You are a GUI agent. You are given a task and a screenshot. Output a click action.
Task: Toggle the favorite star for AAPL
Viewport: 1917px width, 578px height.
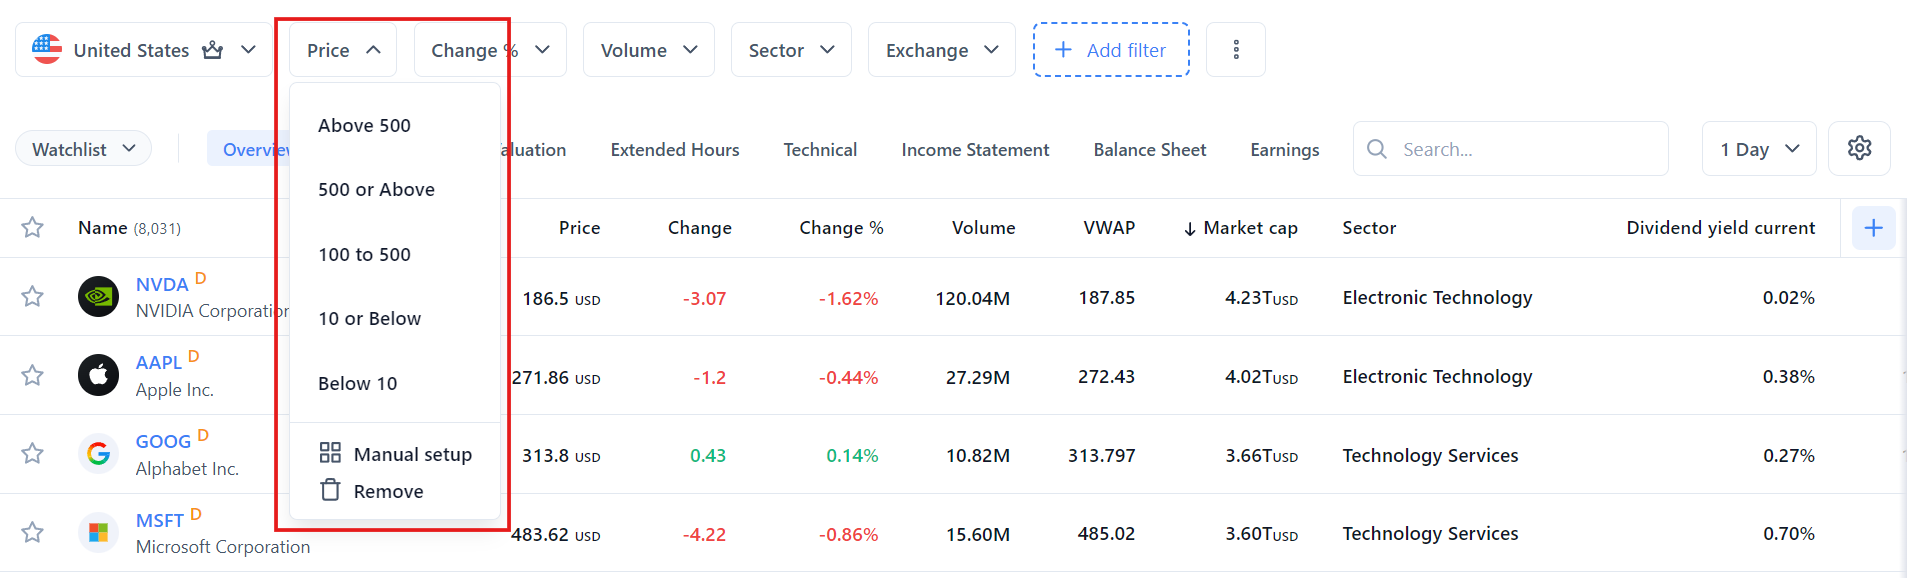33,376
